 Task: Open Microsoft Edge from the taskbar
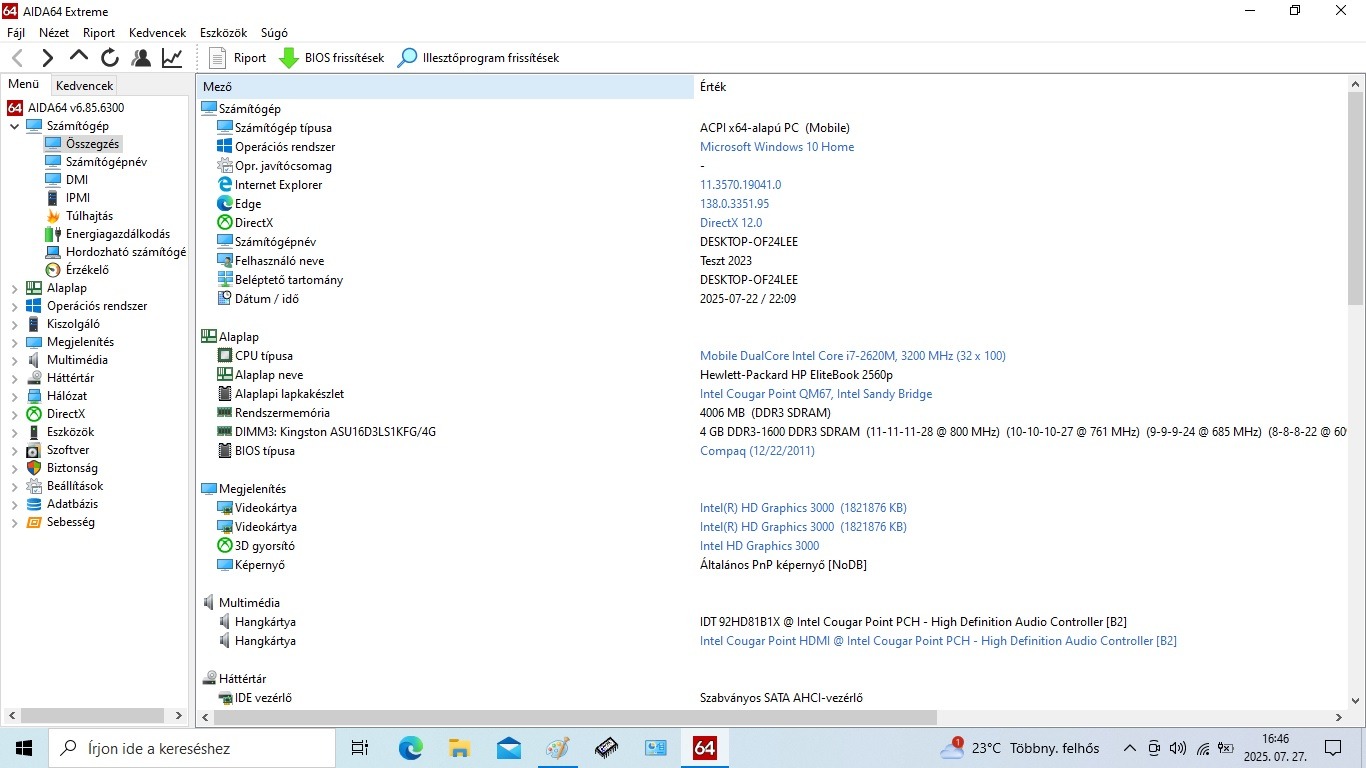click(411, 748)
